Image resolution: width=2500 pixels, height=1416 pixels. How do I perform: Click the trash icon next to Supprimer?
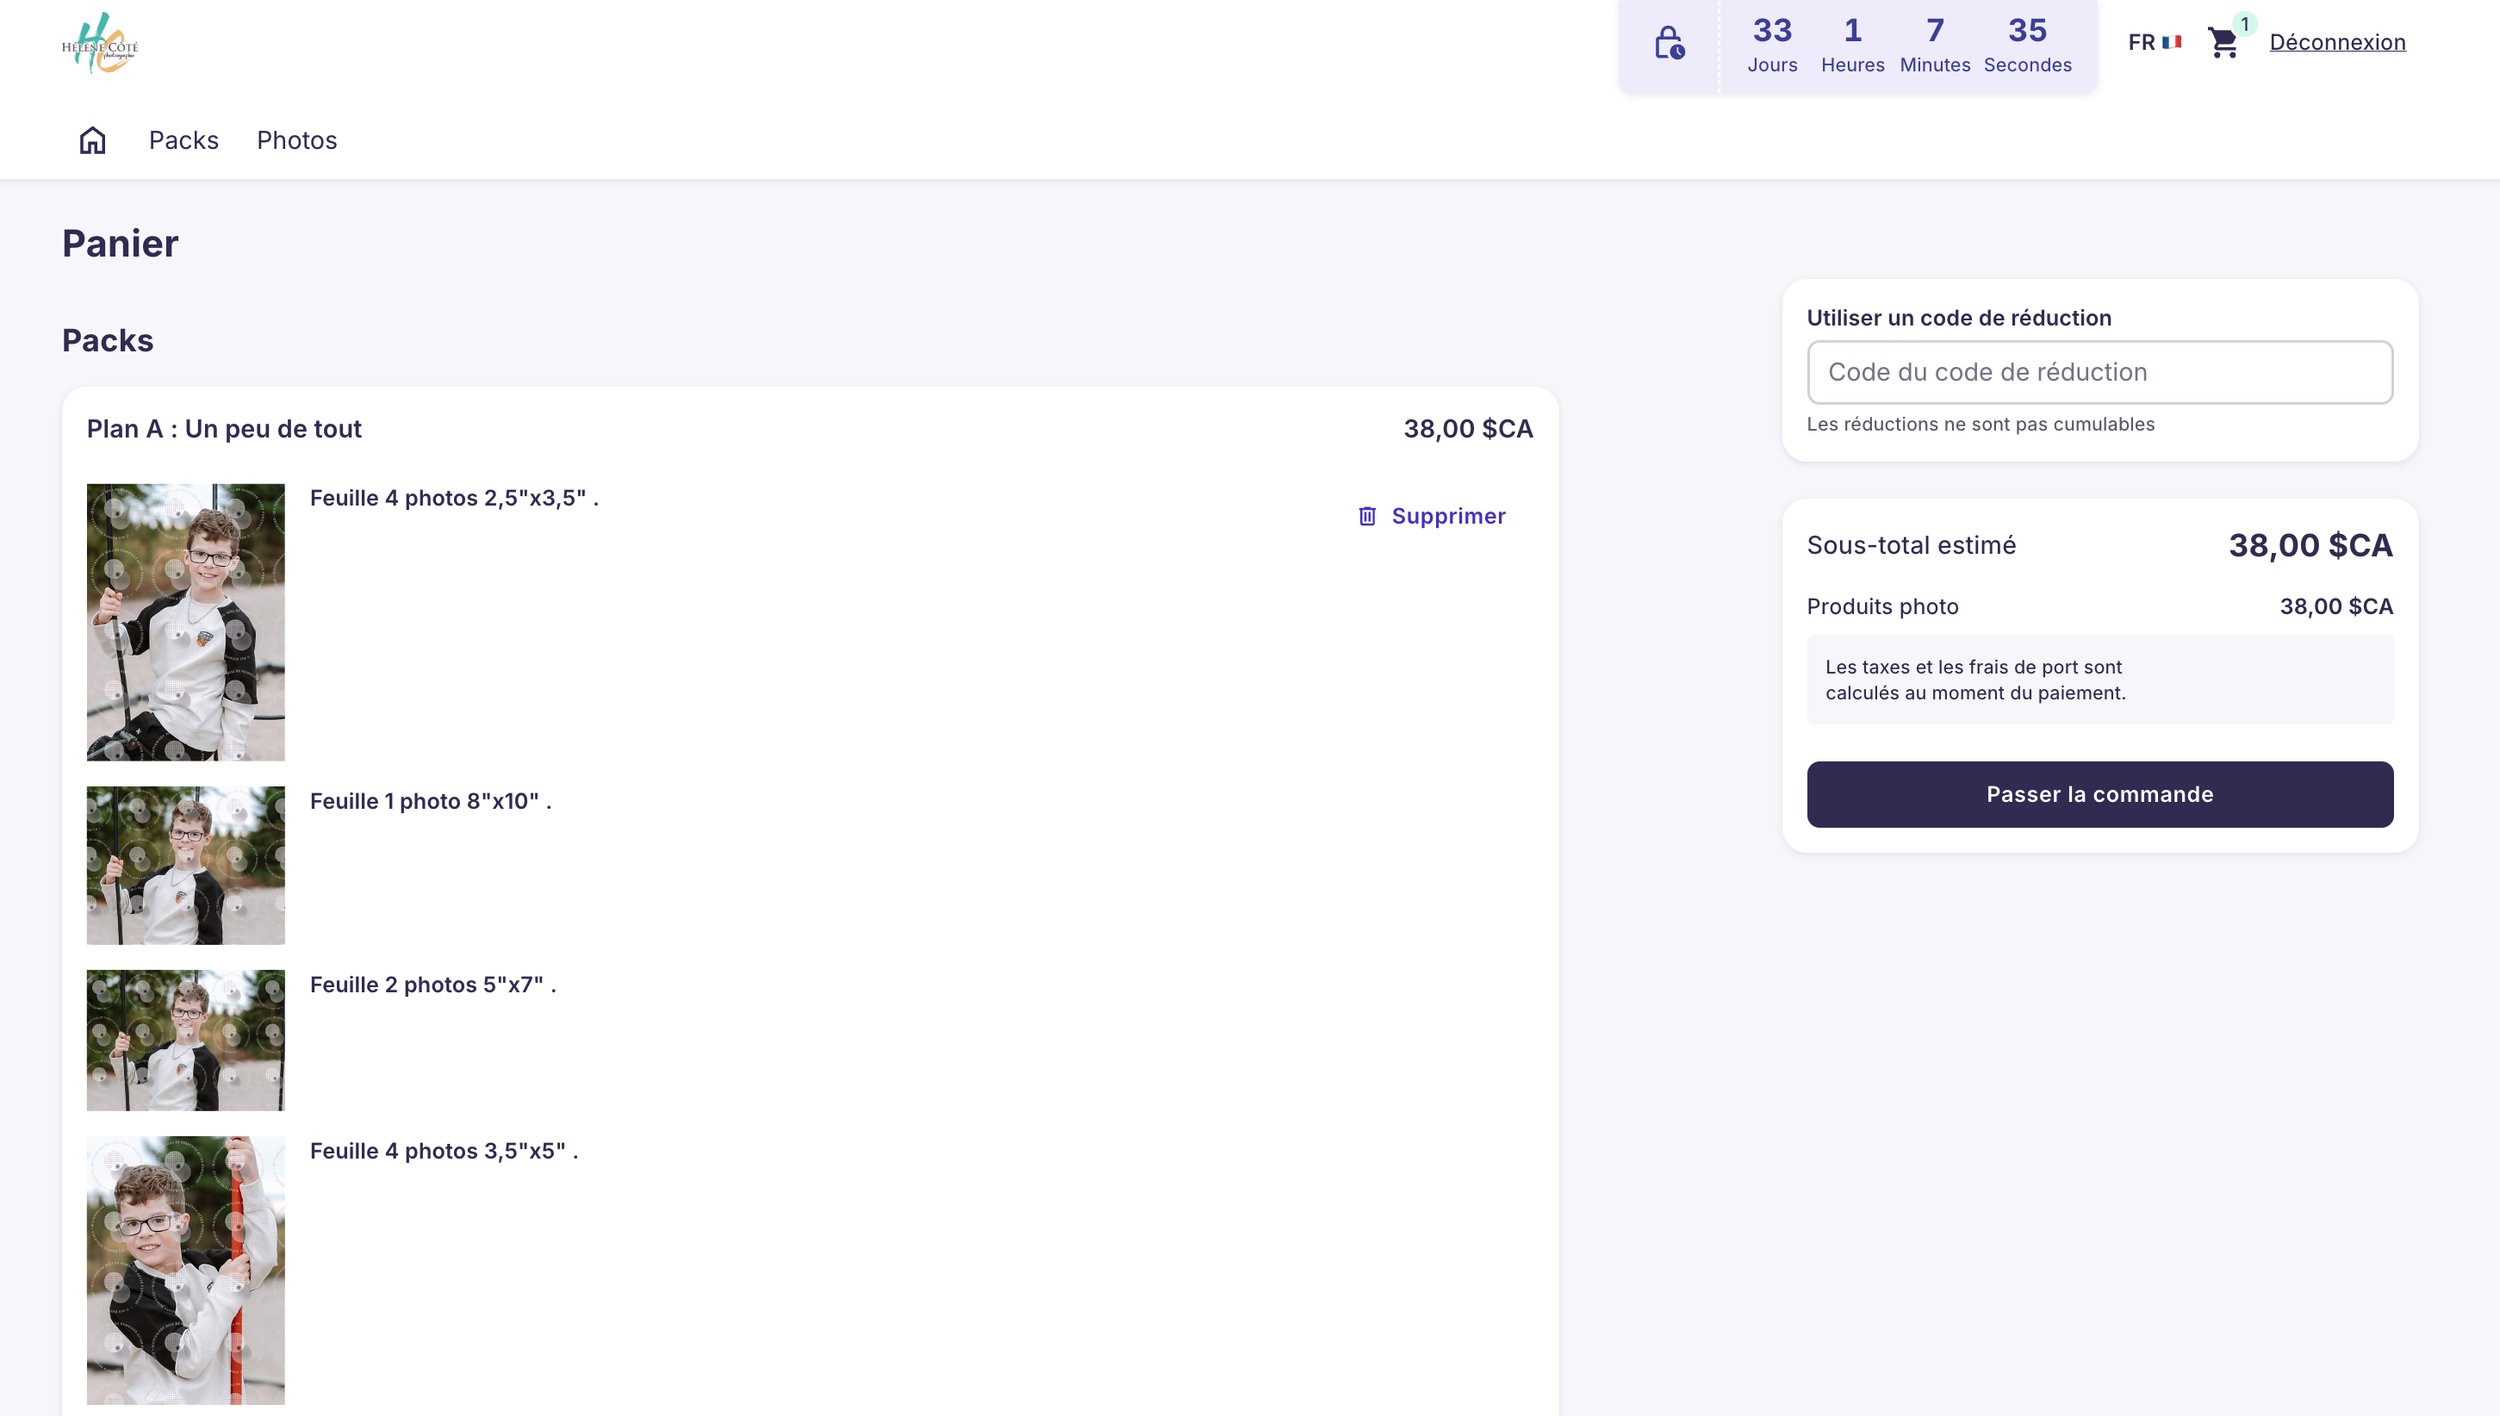point(1367,517)
